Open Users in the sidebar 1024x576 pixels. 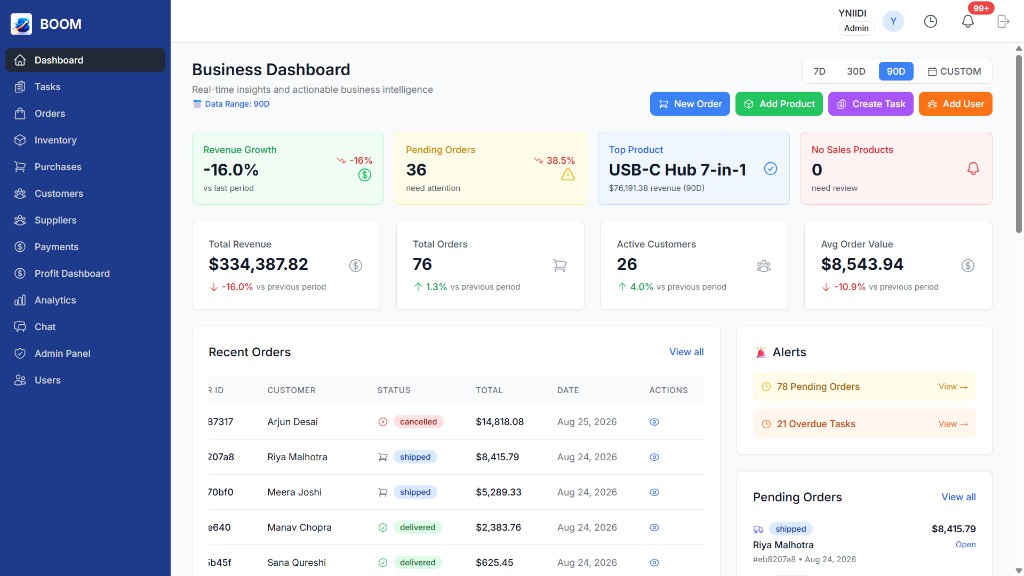[x=85, y=380]
